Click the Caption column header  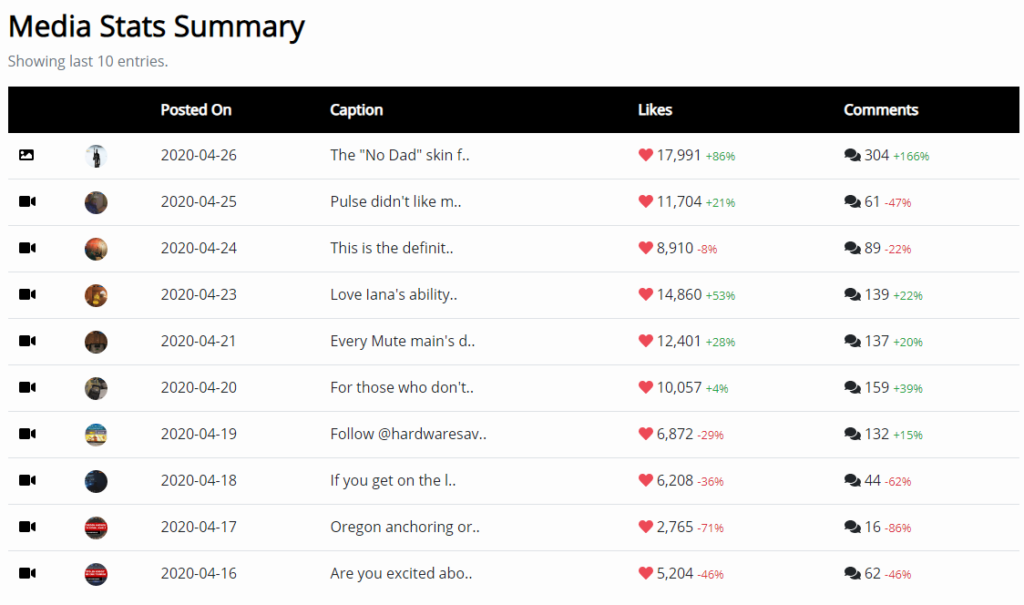tap(357, 110)
